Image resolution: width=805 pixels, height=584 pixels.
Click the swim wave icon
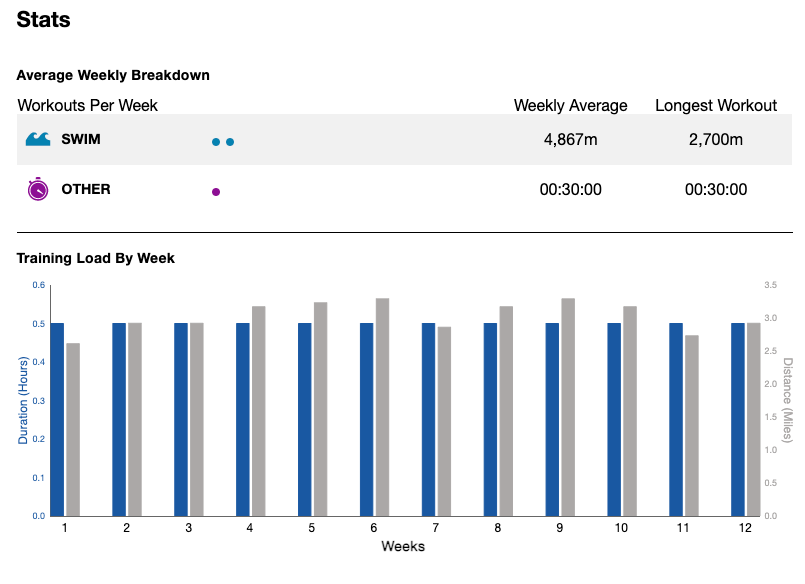point(38,140)
